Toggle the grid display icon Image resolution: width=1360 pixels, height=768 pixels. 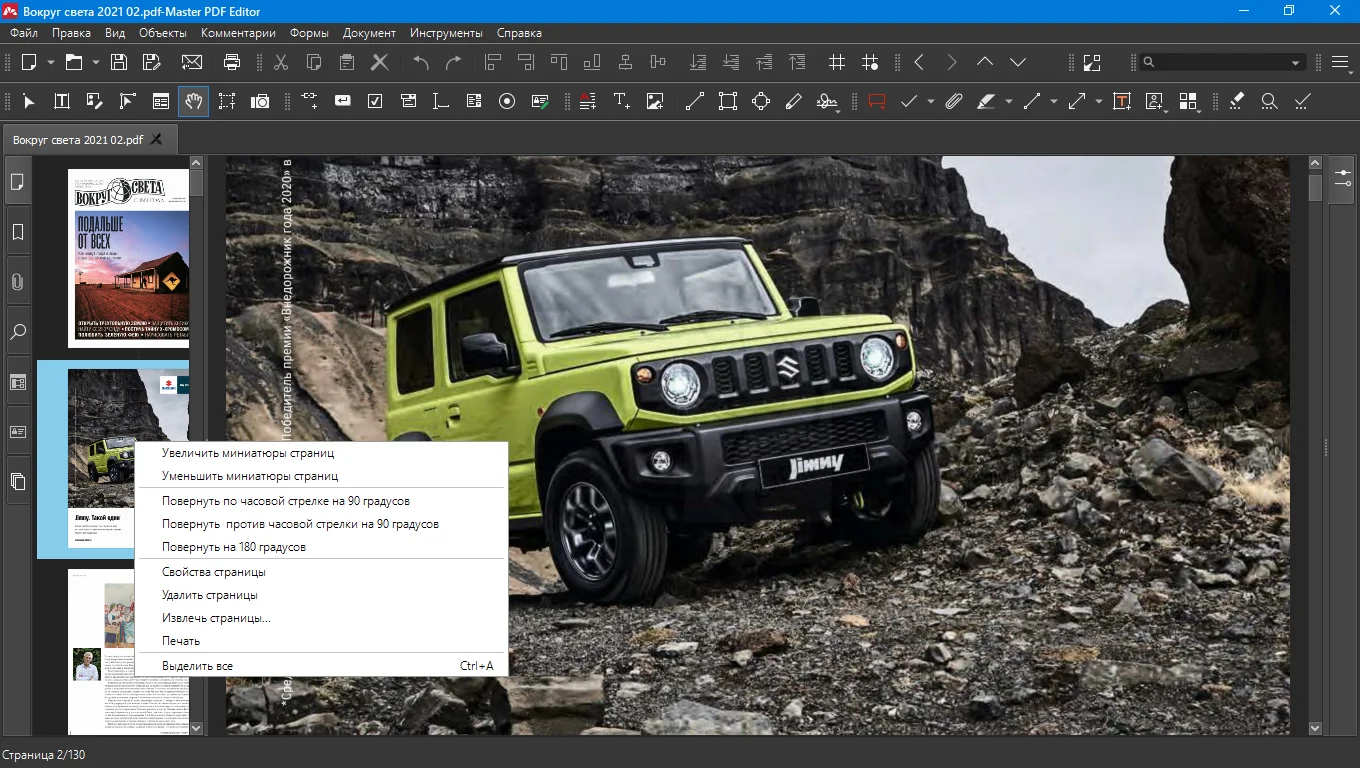(837, 62)
